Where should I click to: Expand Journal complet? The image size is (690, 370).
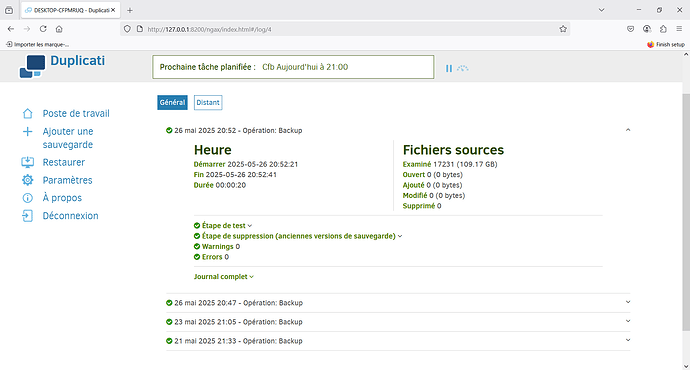224,277
